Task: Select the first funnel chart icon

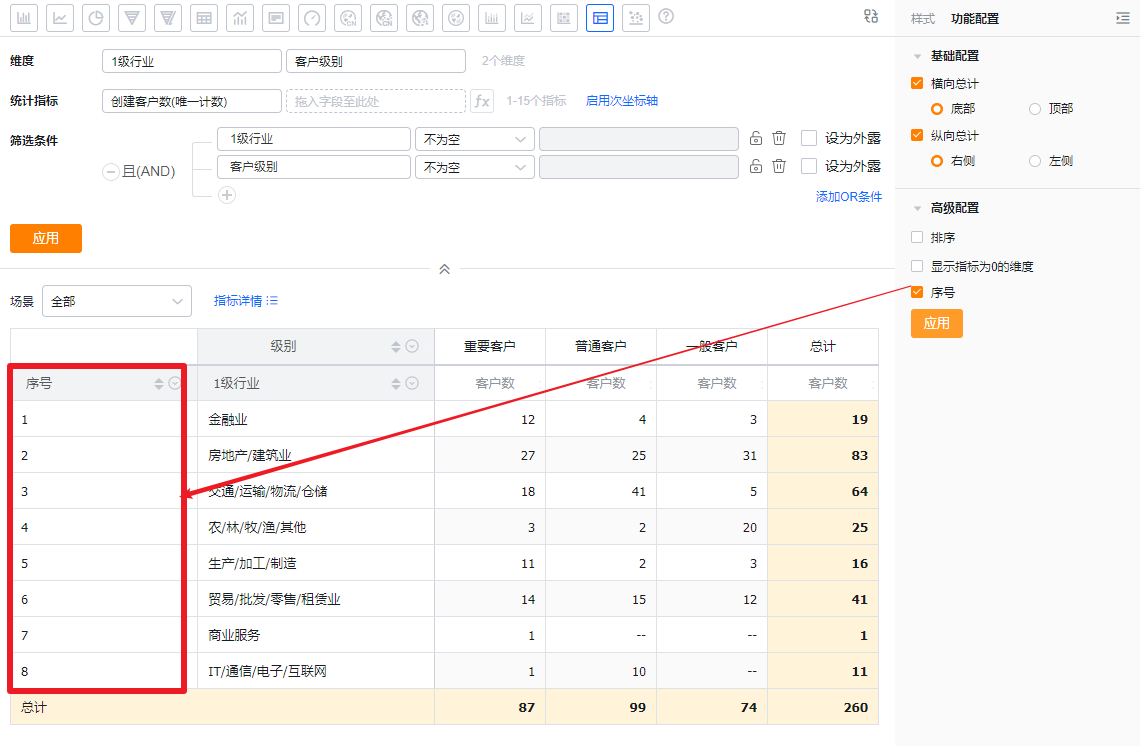Action: (132, 18)
